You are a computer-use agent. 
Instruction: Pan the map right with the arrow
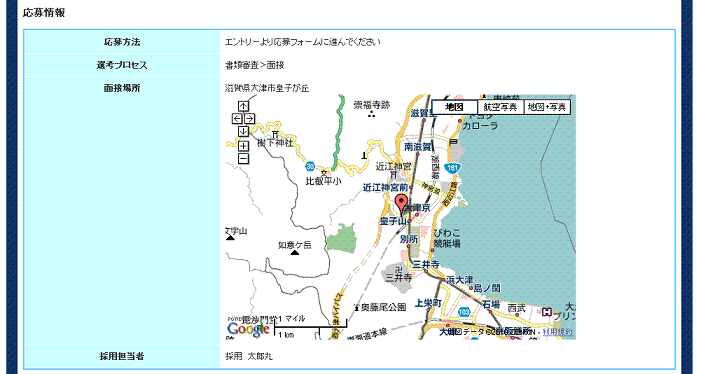click(249, 118)
